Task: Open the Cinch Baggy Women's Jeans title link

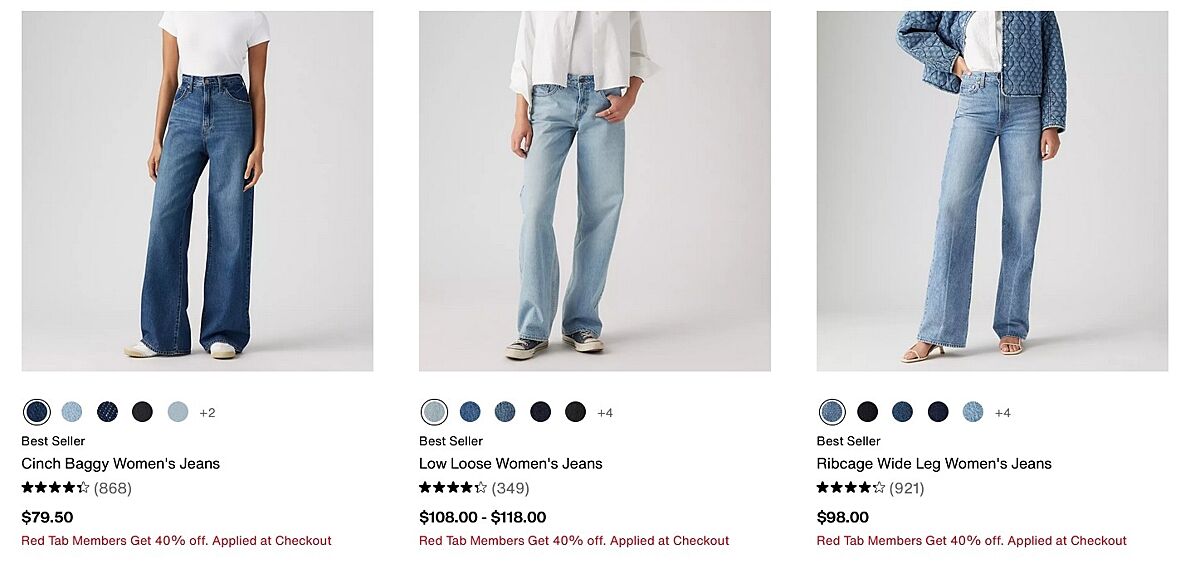Action: [120, 464]
